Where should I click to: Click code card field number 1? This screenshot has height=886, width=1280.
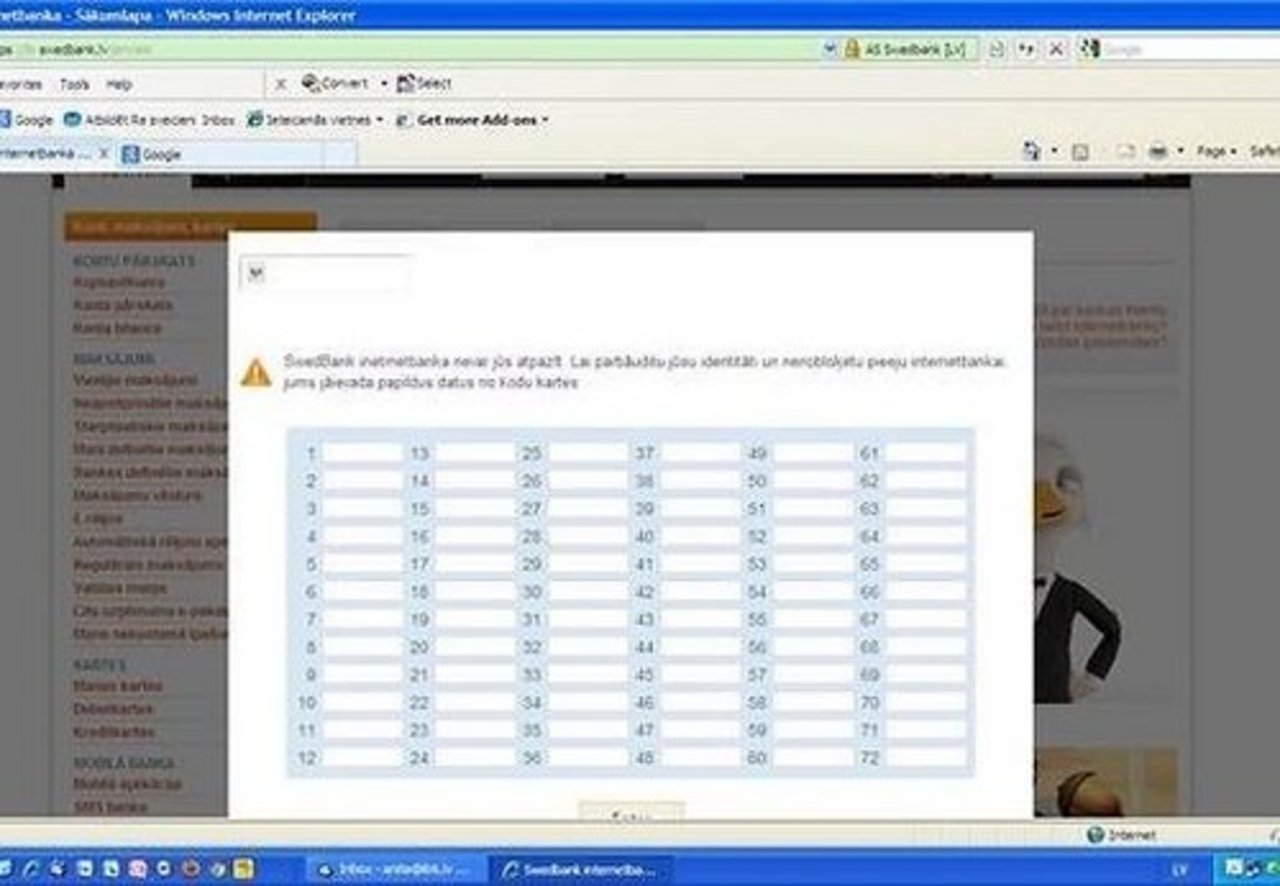361,454
